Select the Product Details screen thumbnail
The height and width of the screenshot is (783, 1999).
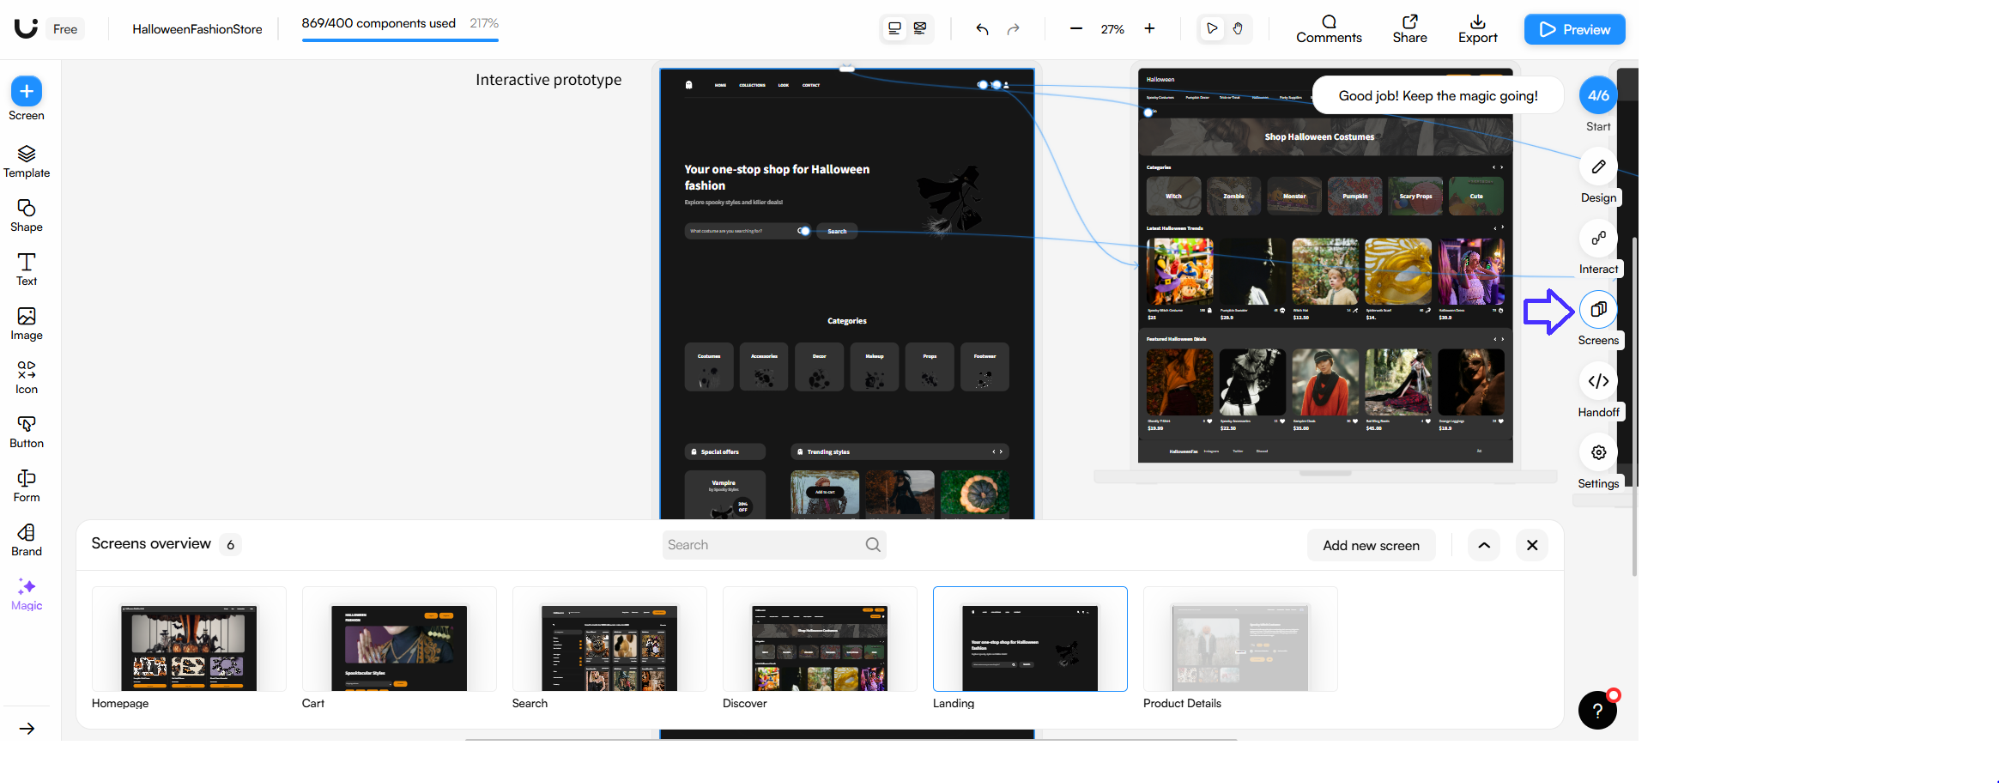point(1239,640)
